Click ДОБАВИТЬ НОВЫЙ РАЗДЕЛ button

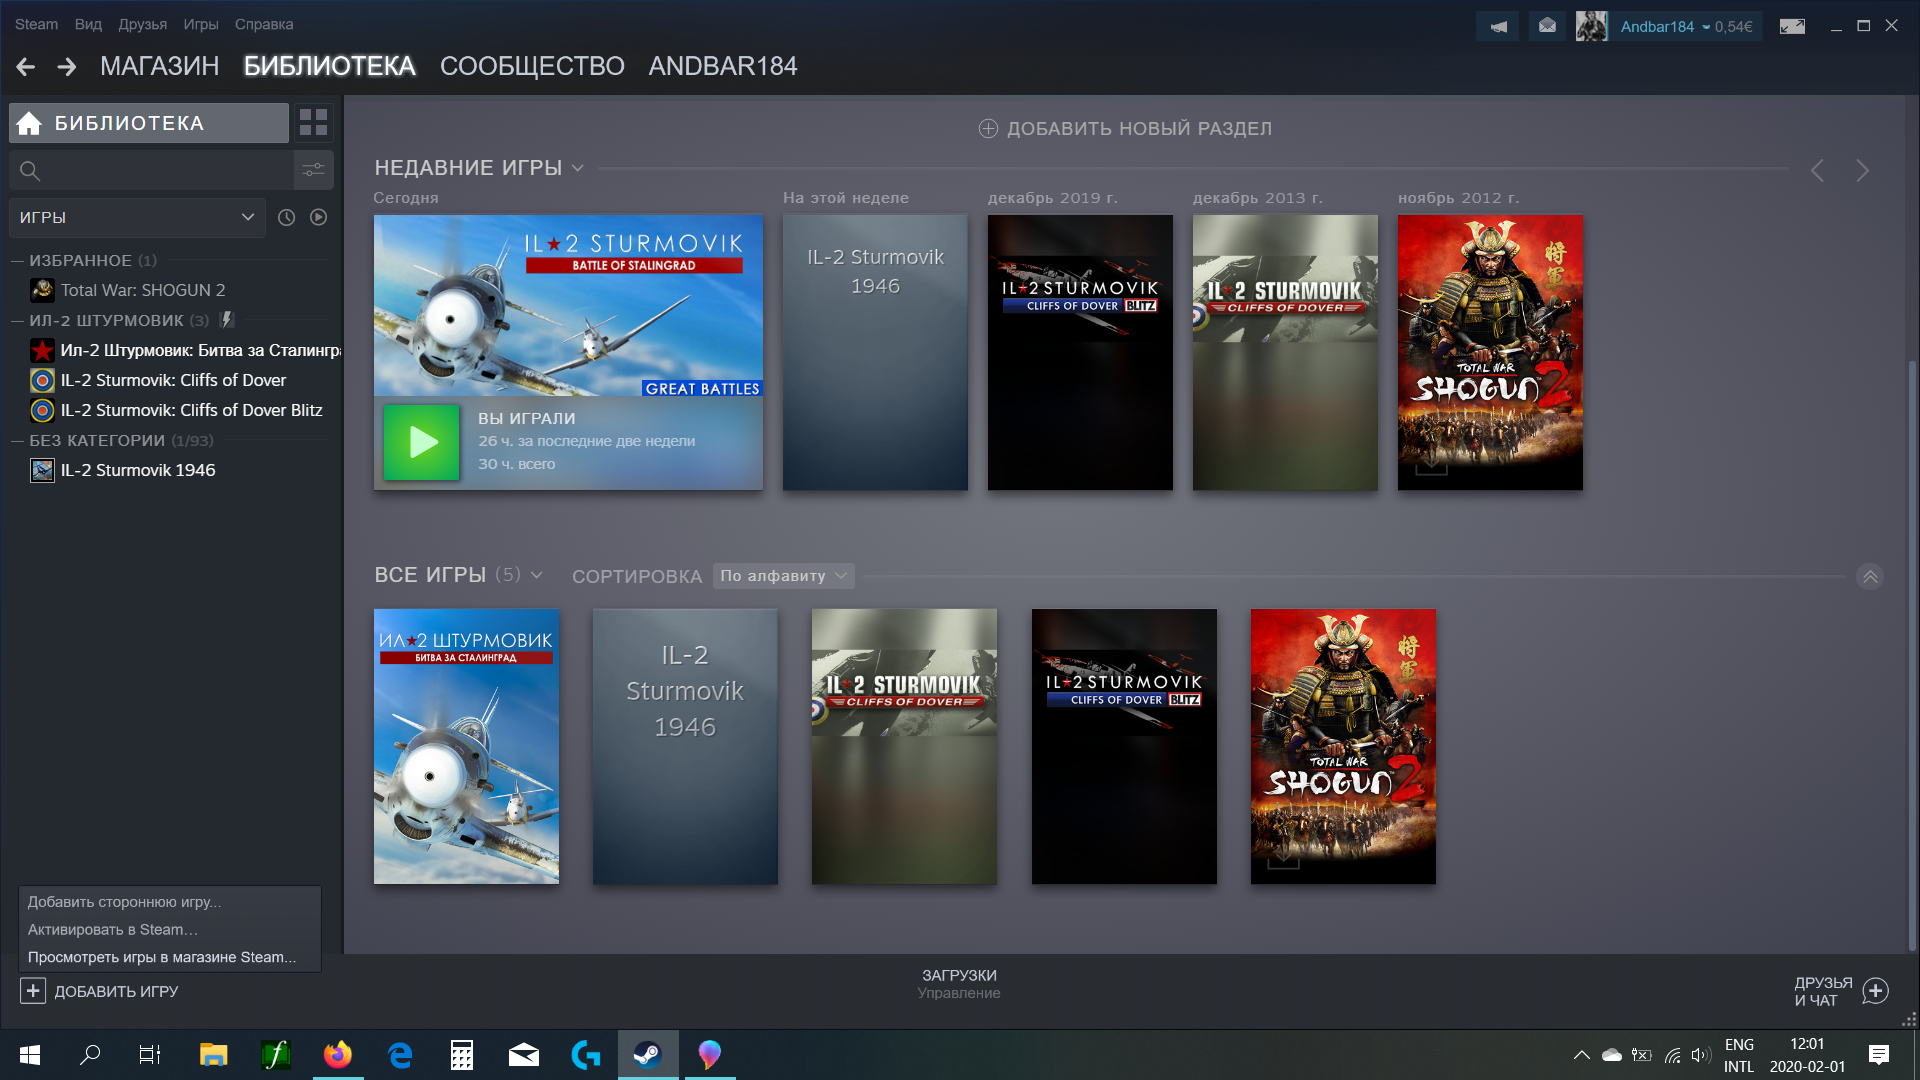[1125, 128]
